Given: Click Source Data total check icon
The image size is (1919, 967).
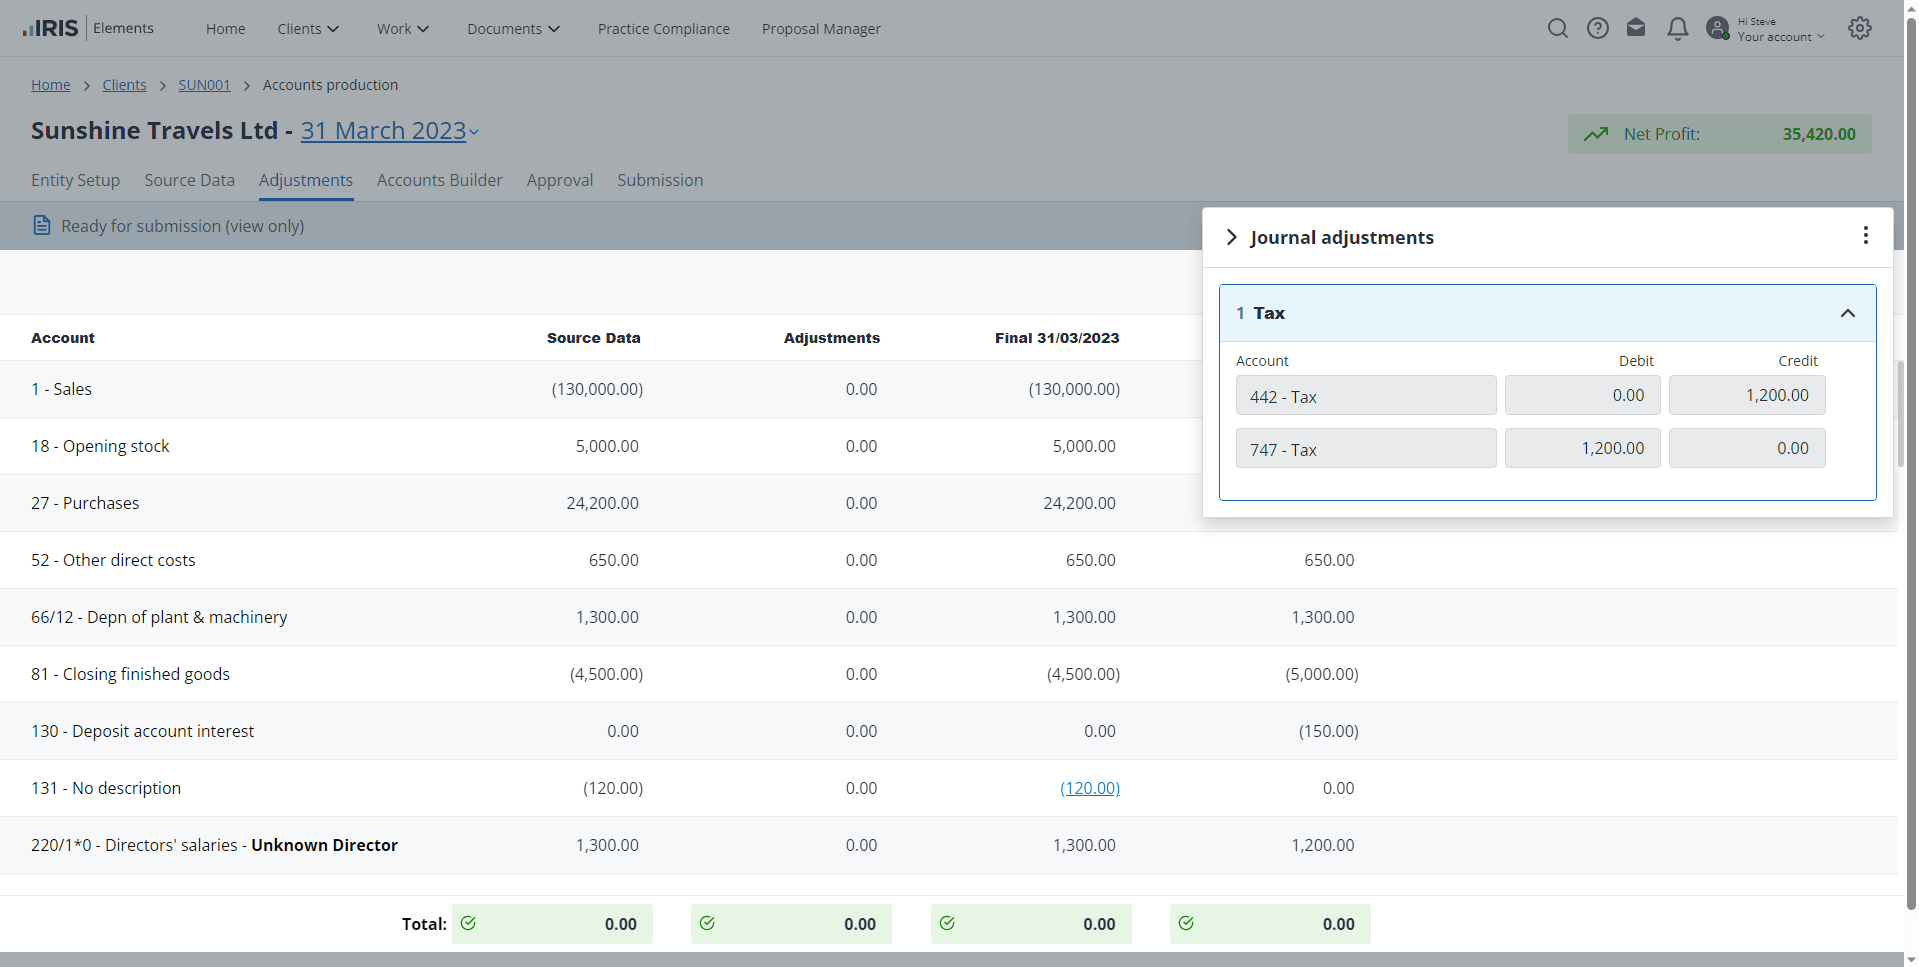Looking at the screenshot, I should pos(468,923).
